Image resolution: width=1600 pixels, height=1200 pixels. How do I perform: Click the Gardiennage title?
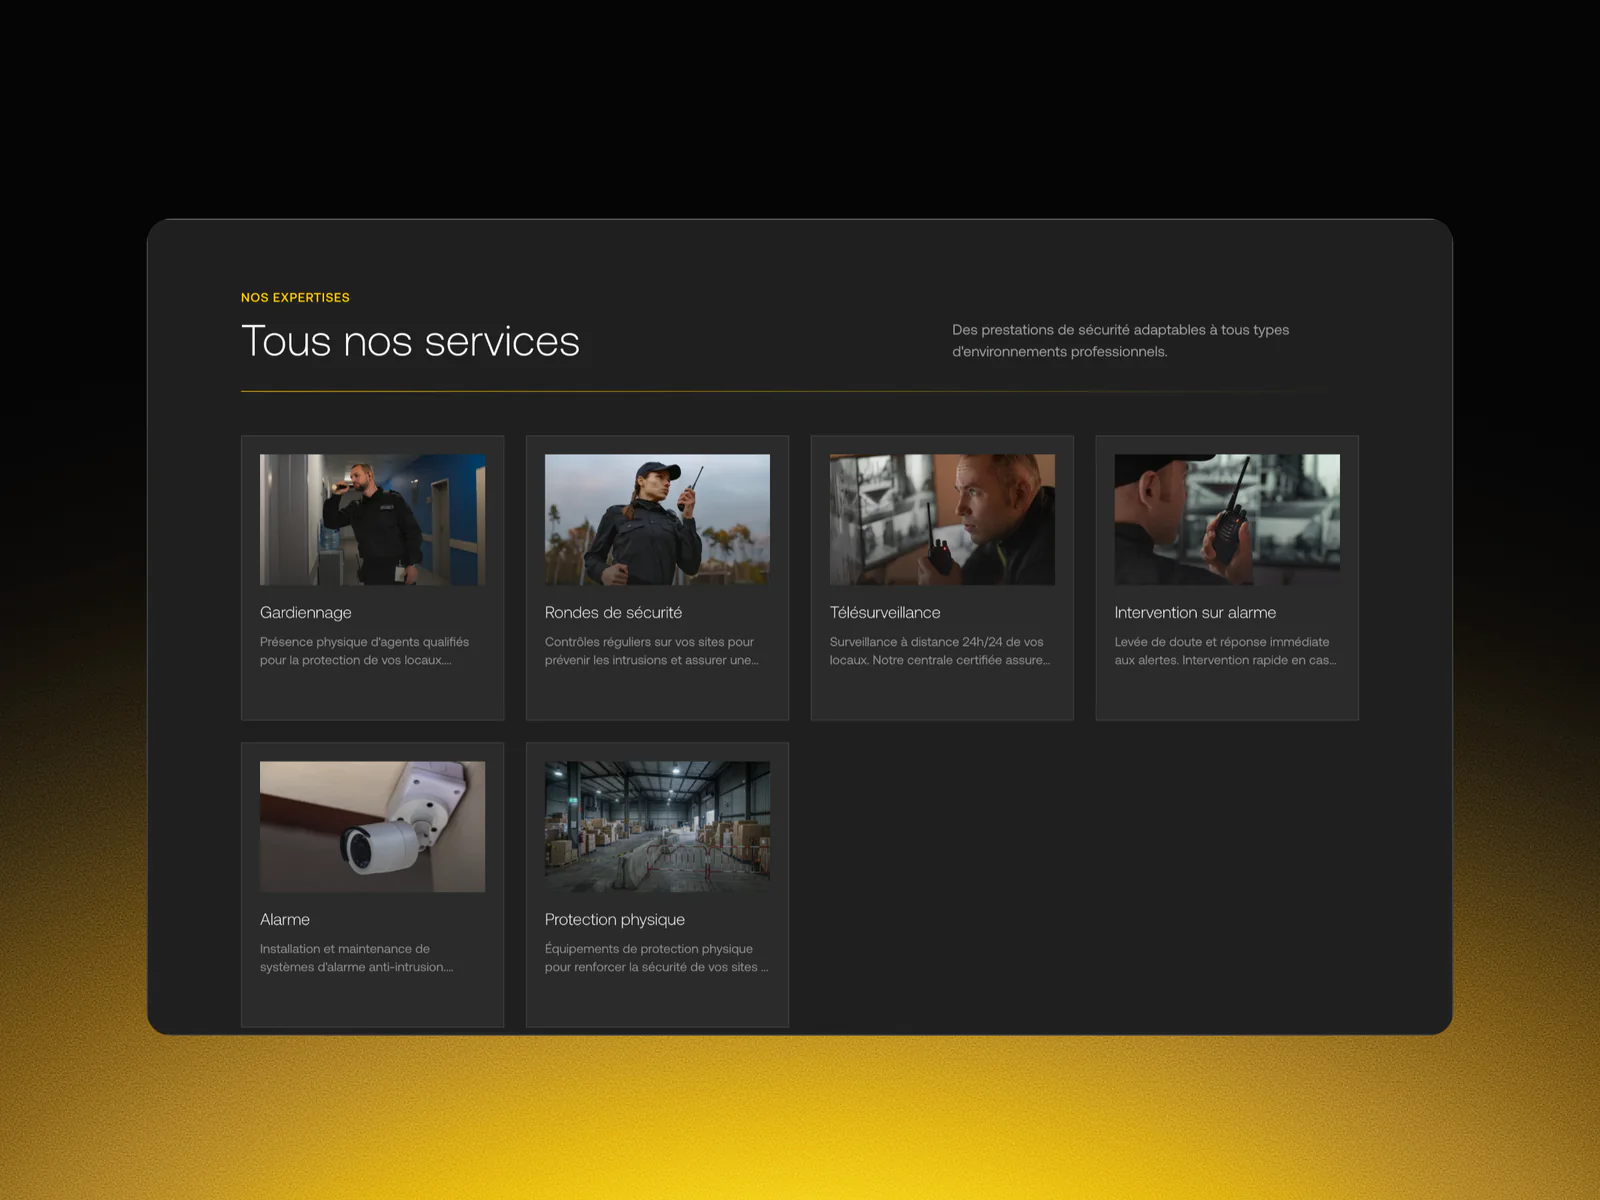coord(306,613)
